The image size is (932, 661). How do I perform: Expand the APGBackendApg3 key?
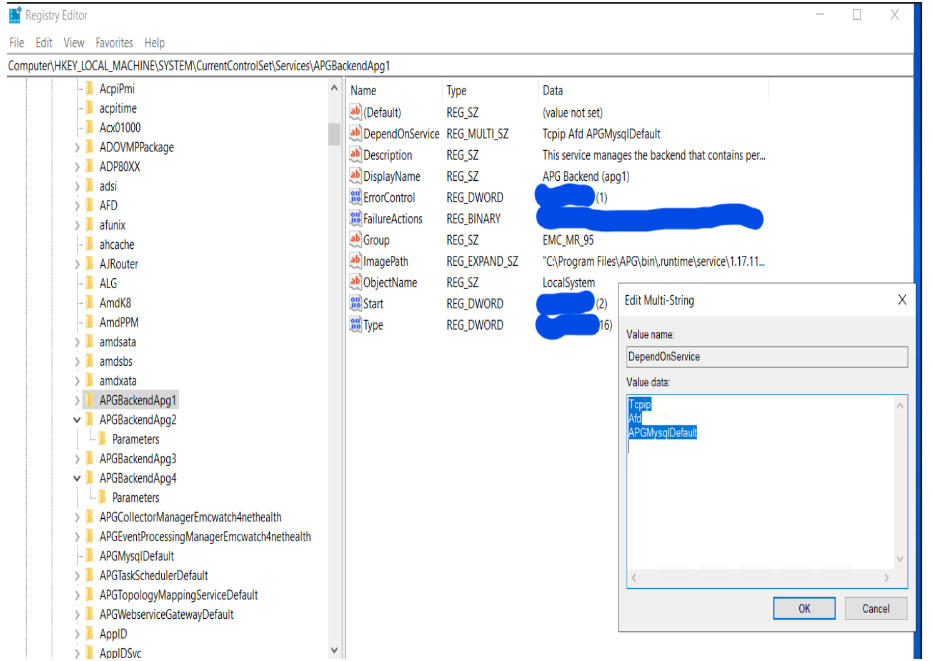click(77, 459)
